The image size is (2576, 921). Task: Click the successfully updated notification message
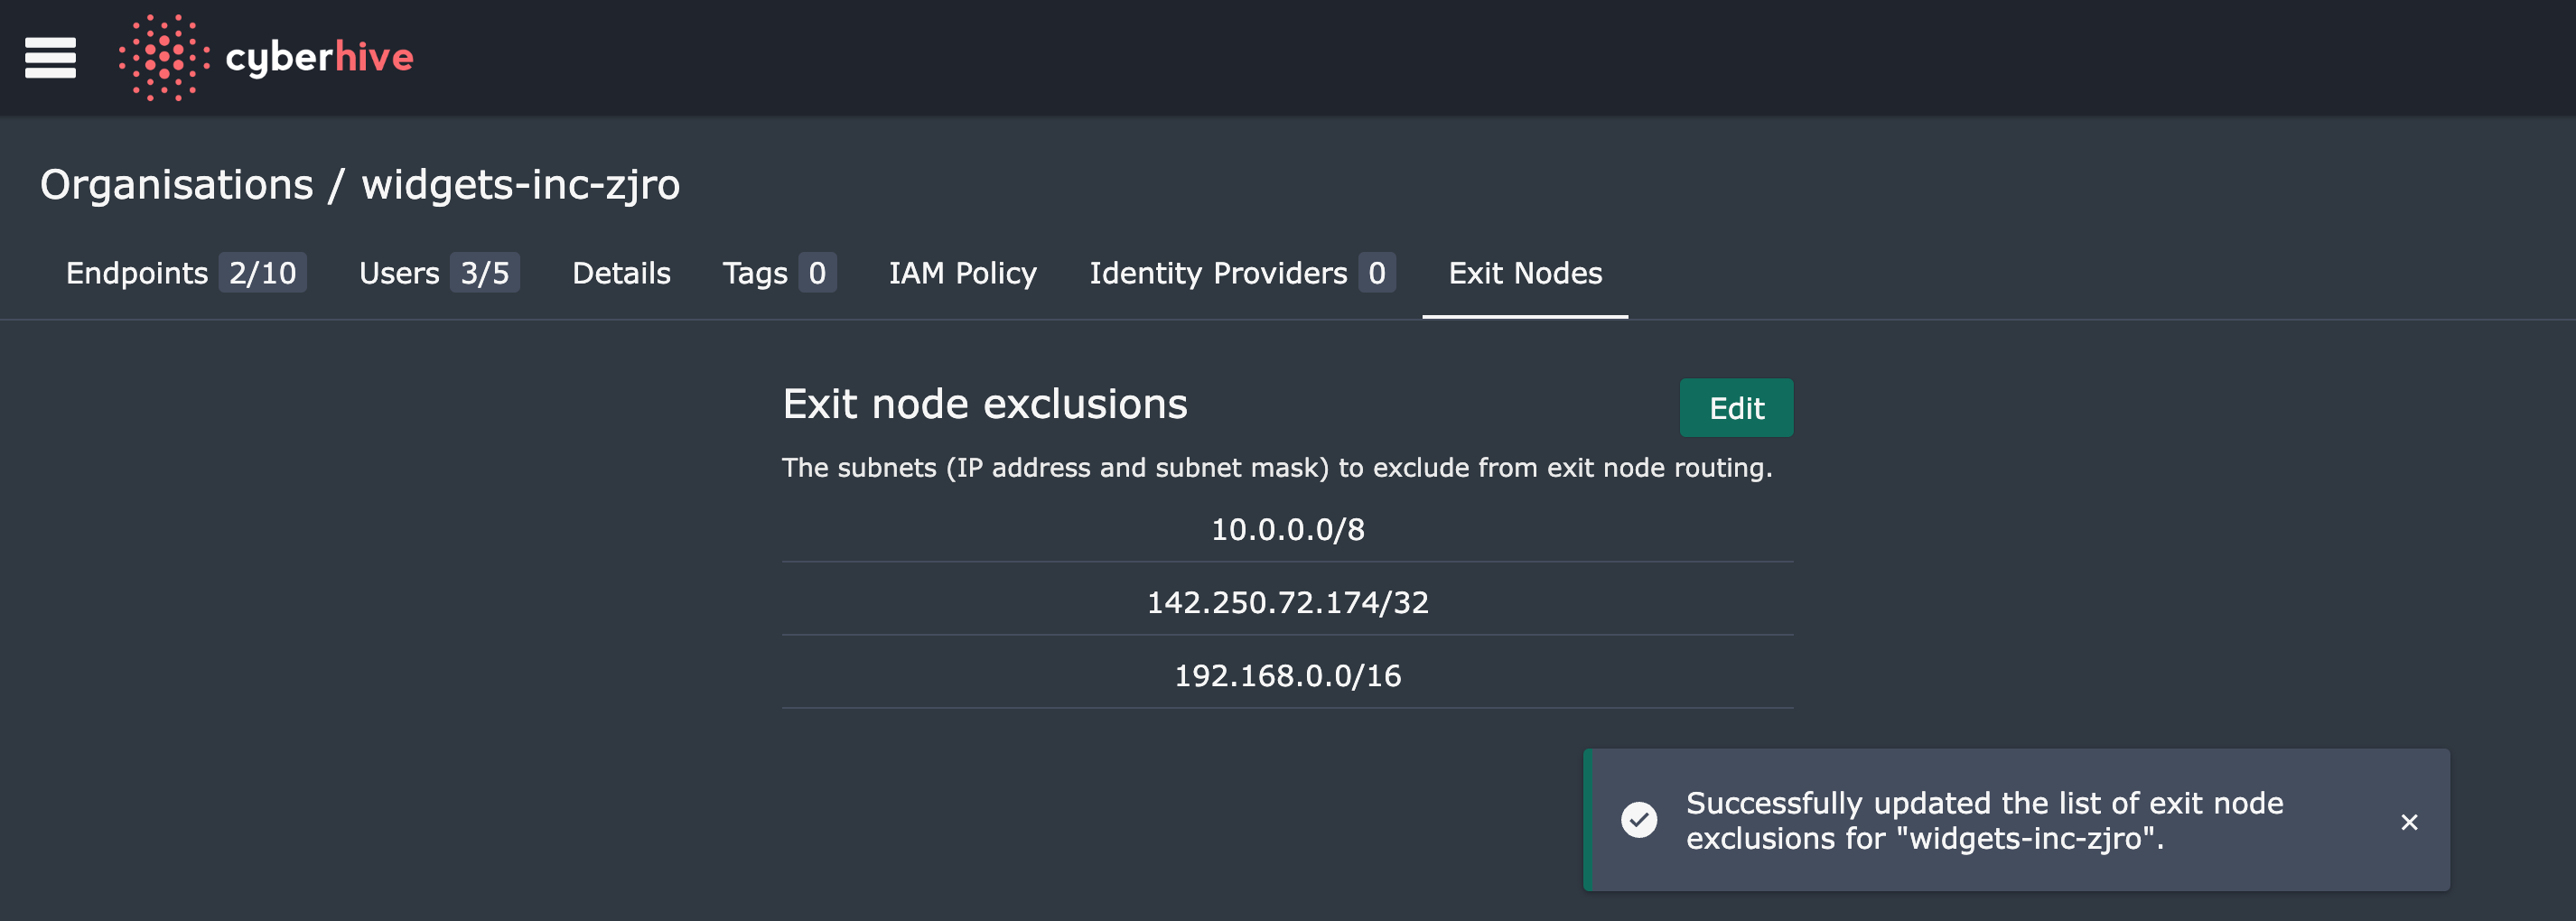point(1984,820)
